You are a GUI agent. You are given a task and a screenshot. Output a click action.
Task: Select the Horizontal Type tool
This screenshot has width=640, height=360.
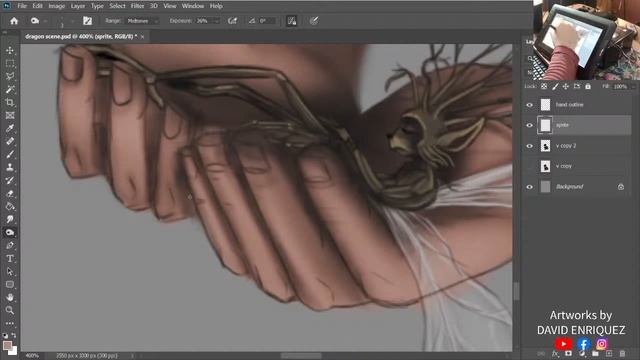click(x=10, y=258)
